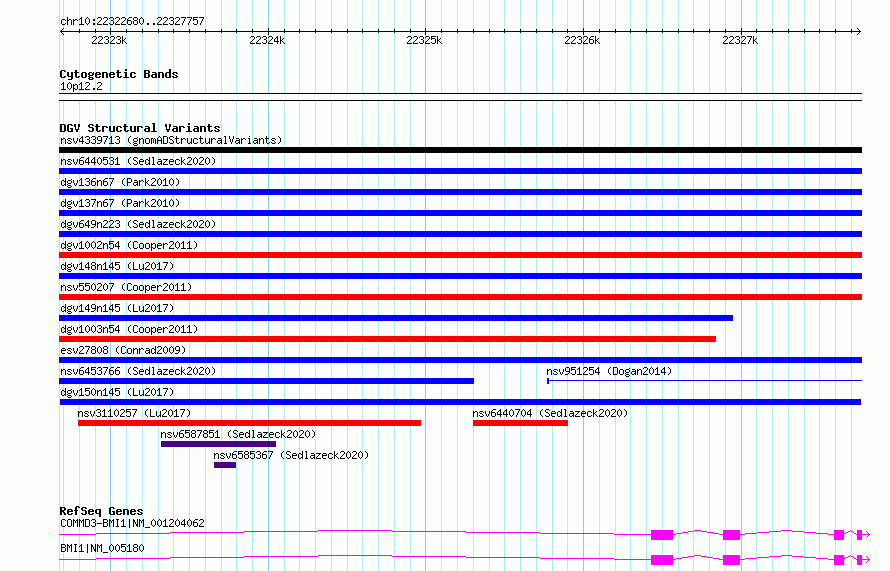Click the 22325k ruler position label
The image size is (890, 571).
[424, 40]
